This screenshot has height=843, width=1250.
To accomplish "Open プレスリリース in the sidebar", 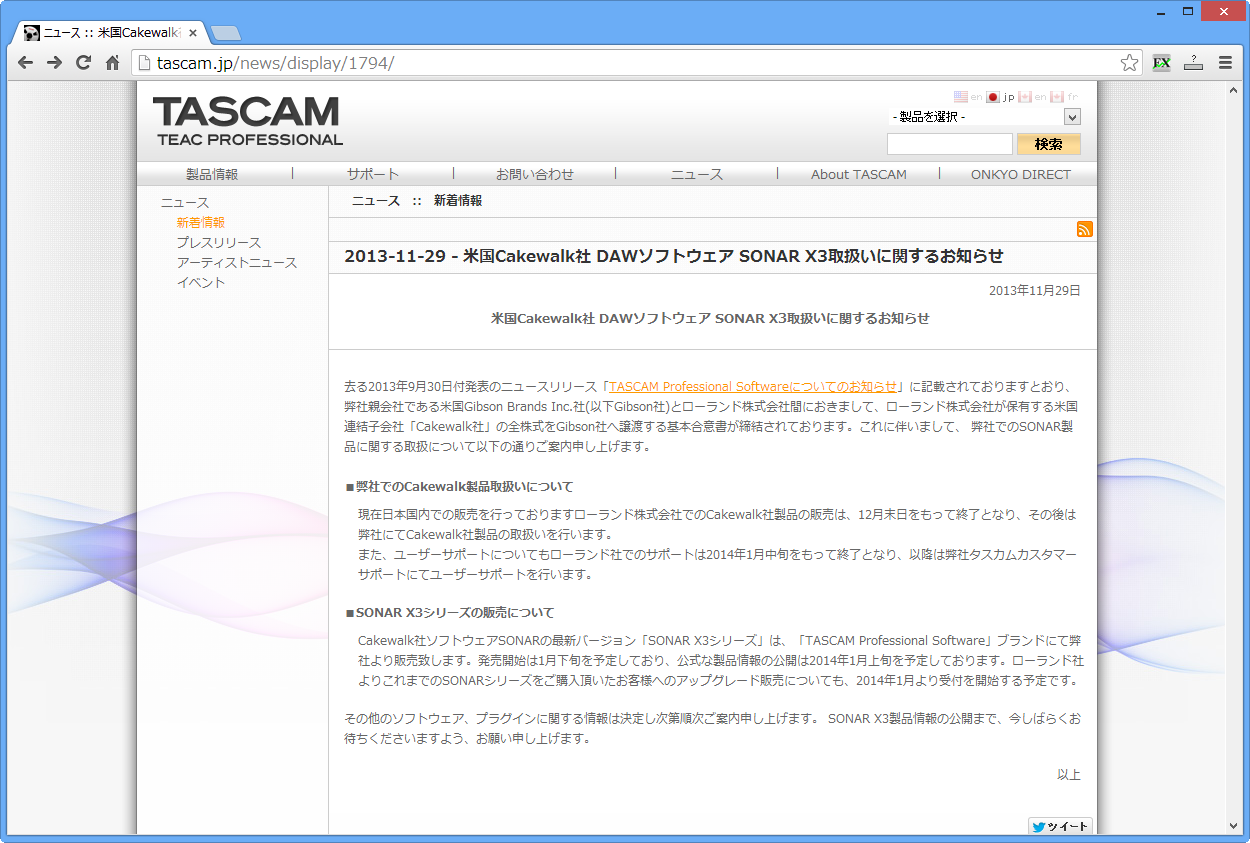I will [218, 242].
